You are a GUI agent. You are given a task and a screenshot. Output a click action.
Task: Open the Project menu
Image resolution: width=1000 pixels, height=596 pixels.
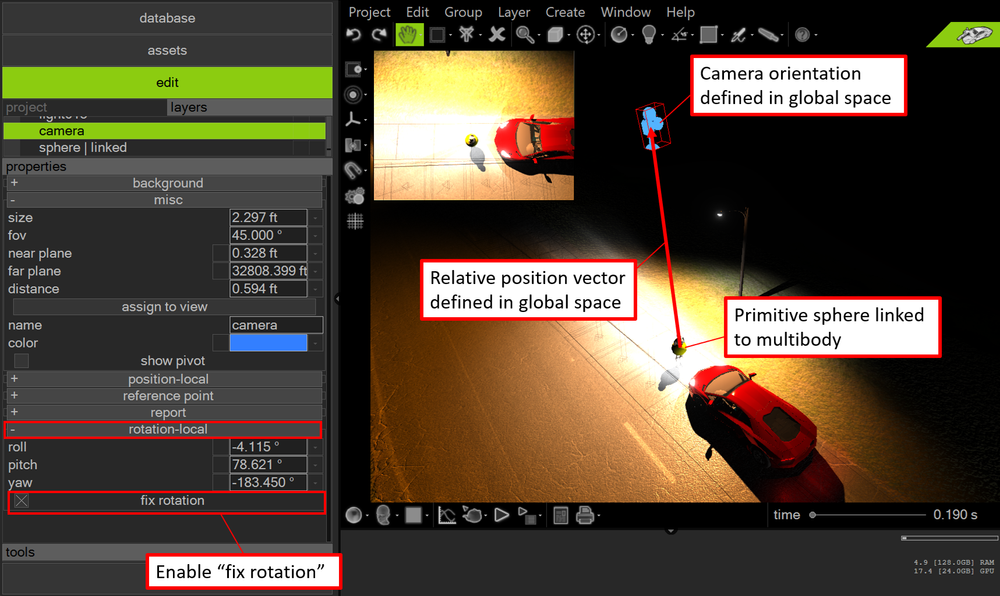click(x=369, y=12)
